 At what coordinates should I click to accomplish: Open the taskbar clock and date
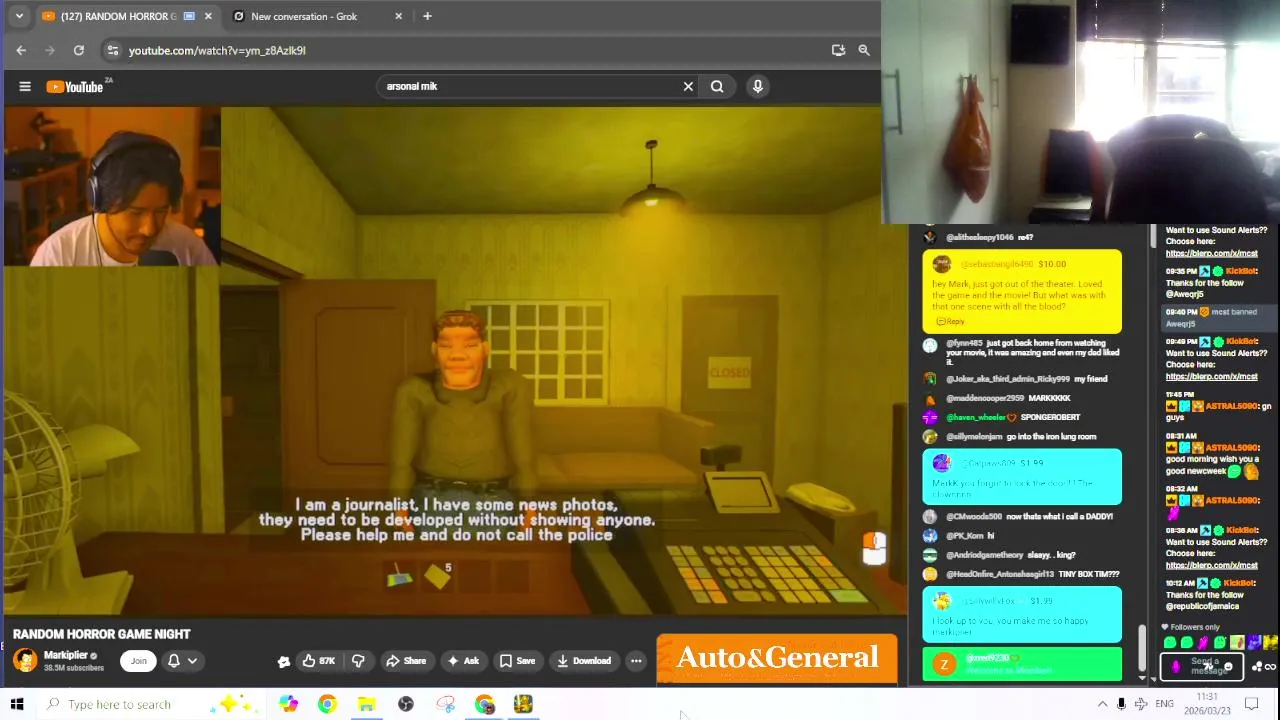pyautogui.click(x=1208, y=703)
